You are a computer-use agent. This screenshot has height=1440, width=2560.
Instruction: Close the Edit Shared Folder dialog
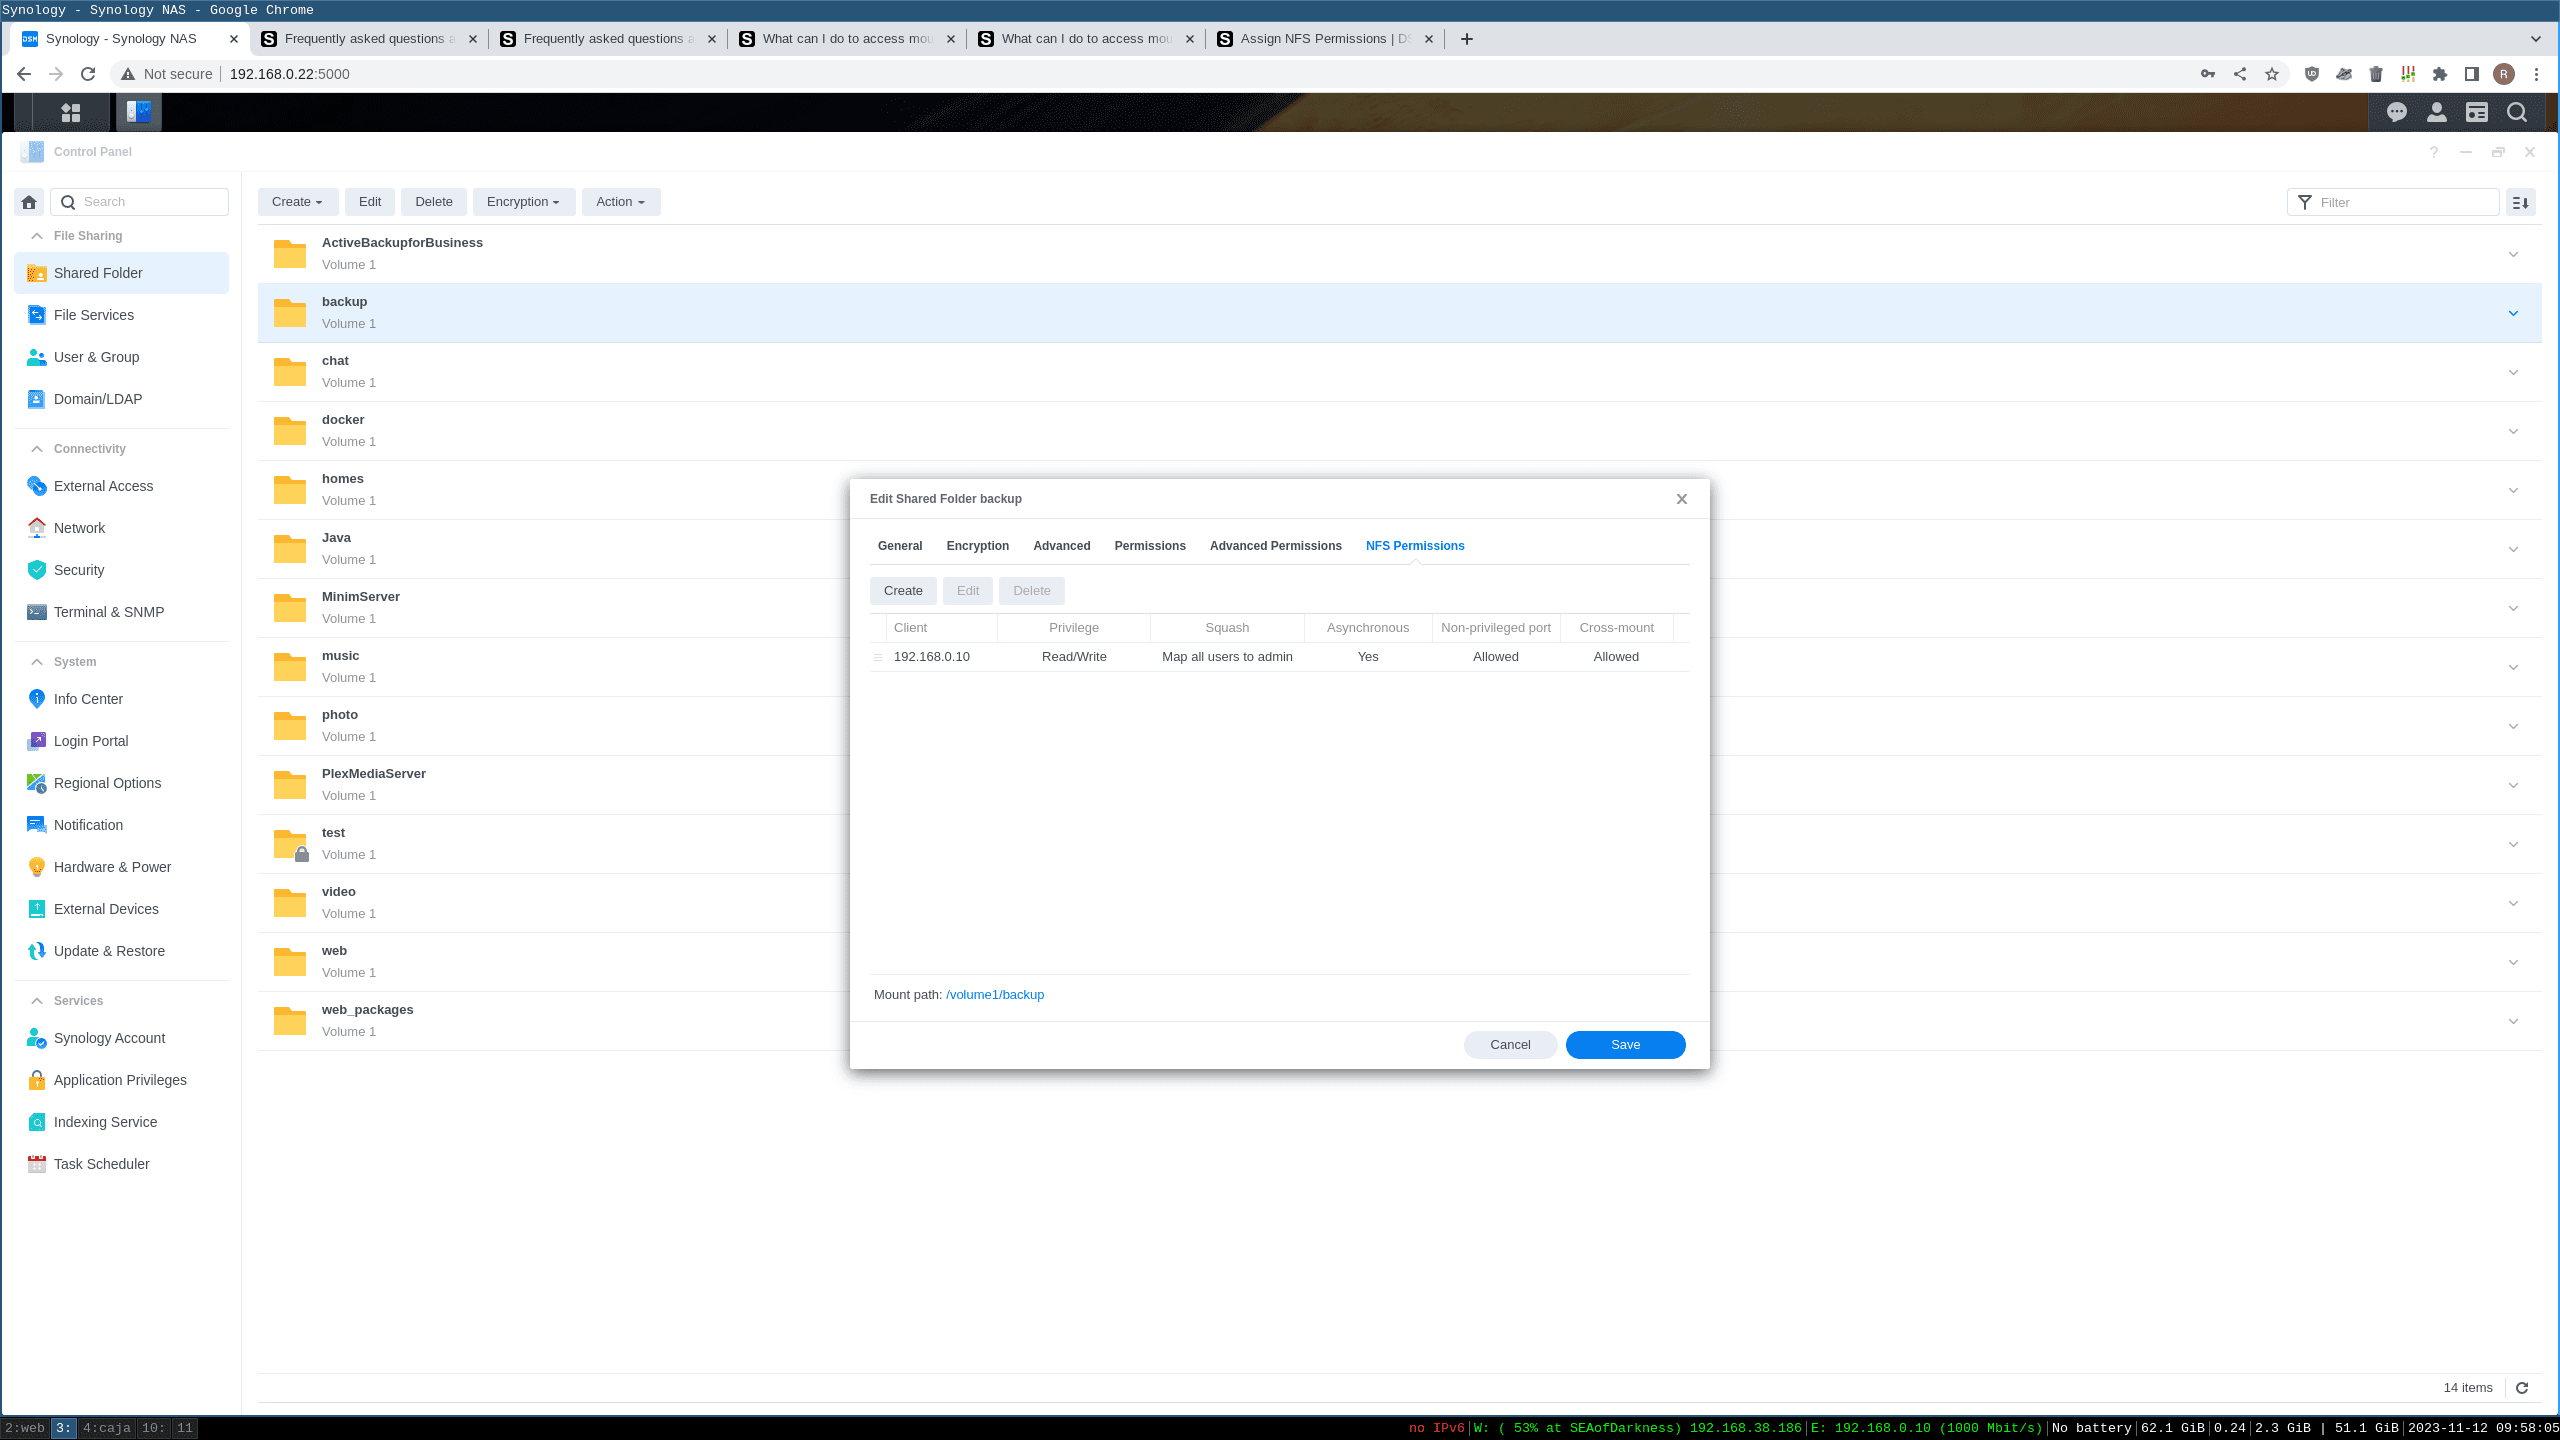[x=1682, y=499]
